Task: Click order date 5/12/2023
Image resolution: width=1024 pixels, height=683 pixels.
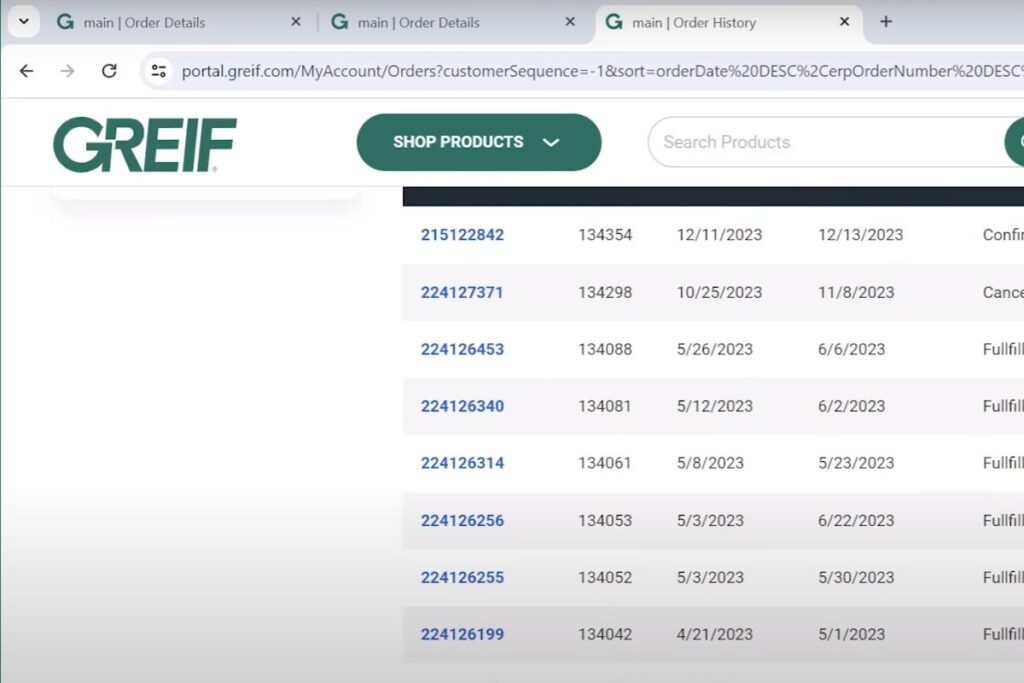Action: pyautogui.click(x=714, y=406)
